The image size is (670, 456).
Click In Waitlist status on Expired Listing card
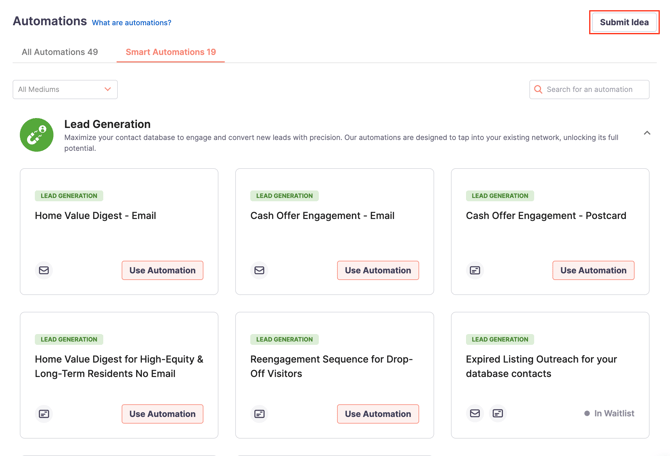coord(609,413)
